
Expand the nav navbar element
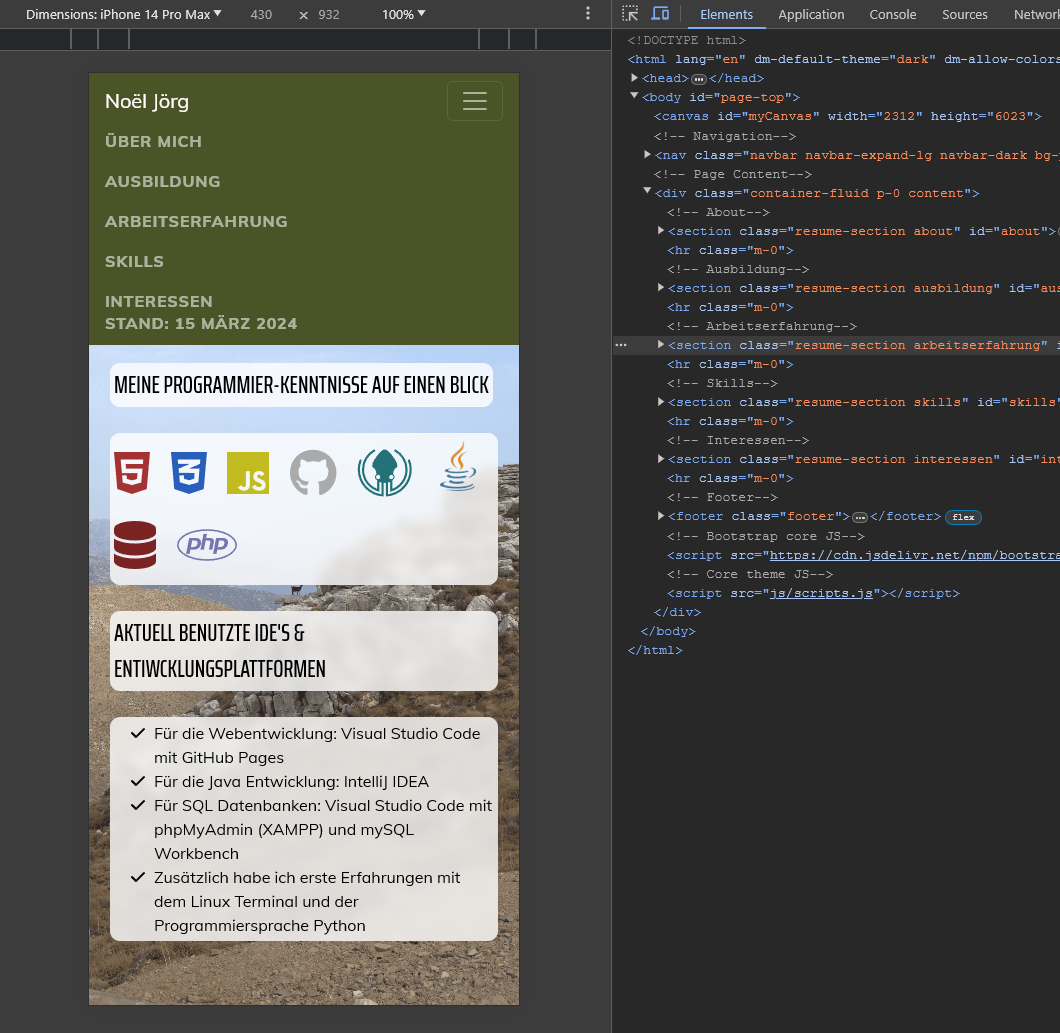point(647,154)
